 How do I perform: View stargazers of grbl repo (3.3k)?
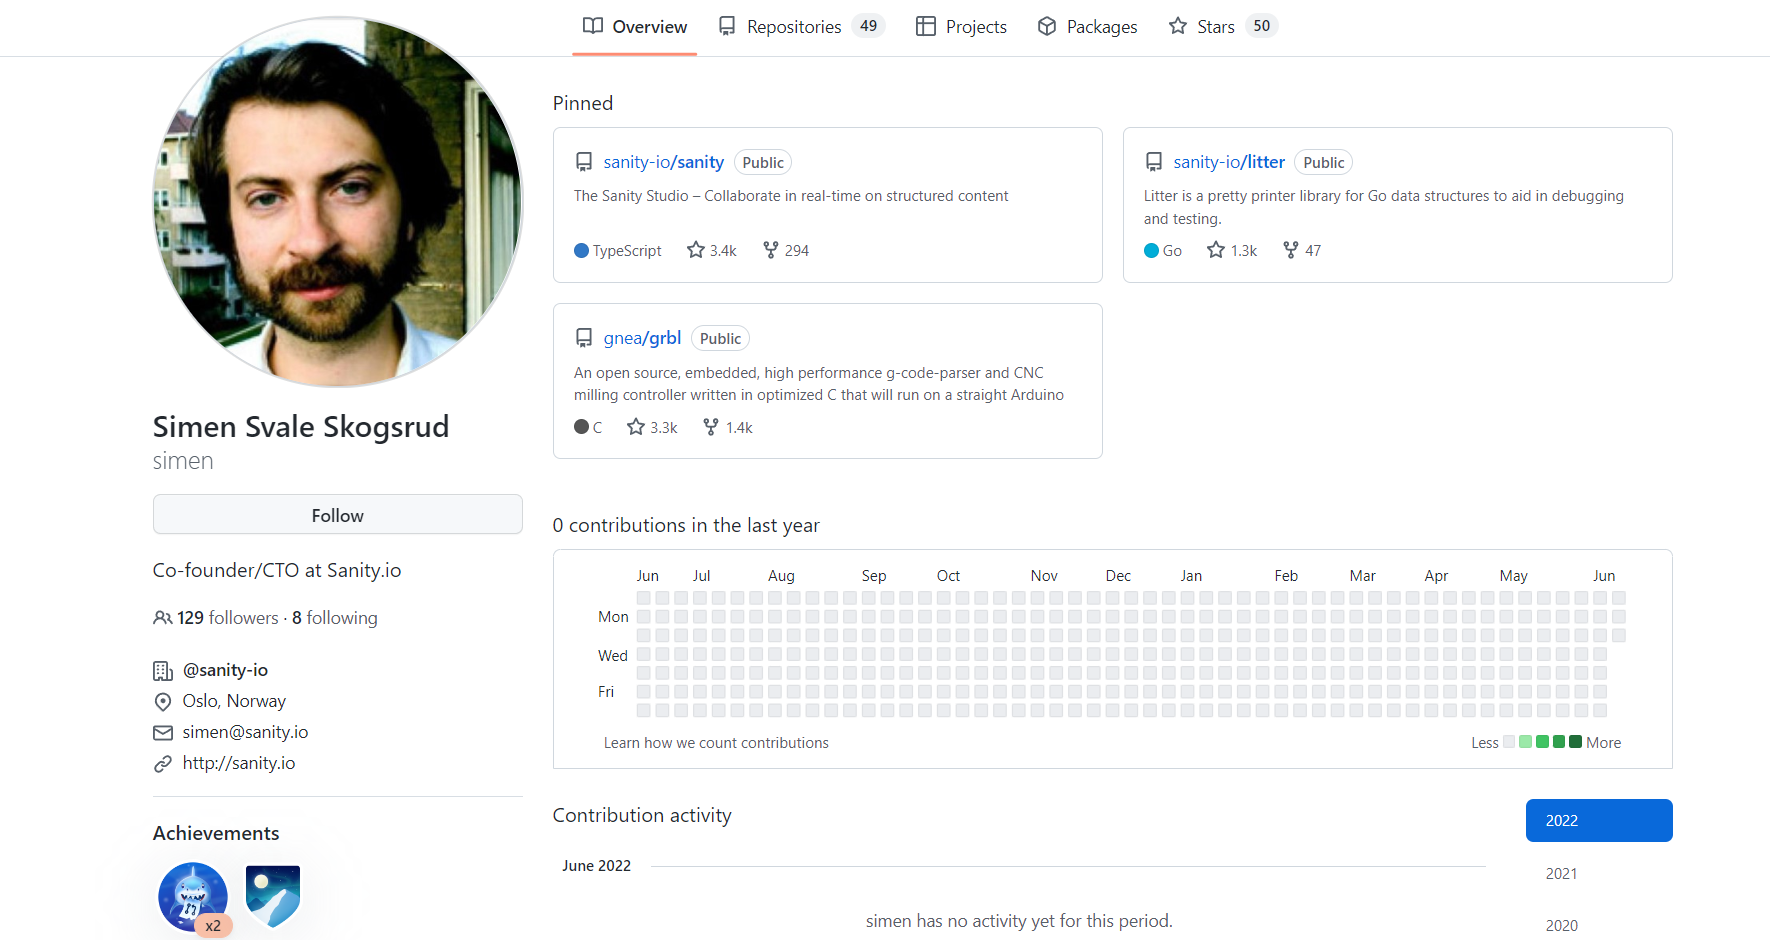tap(652, 427)
